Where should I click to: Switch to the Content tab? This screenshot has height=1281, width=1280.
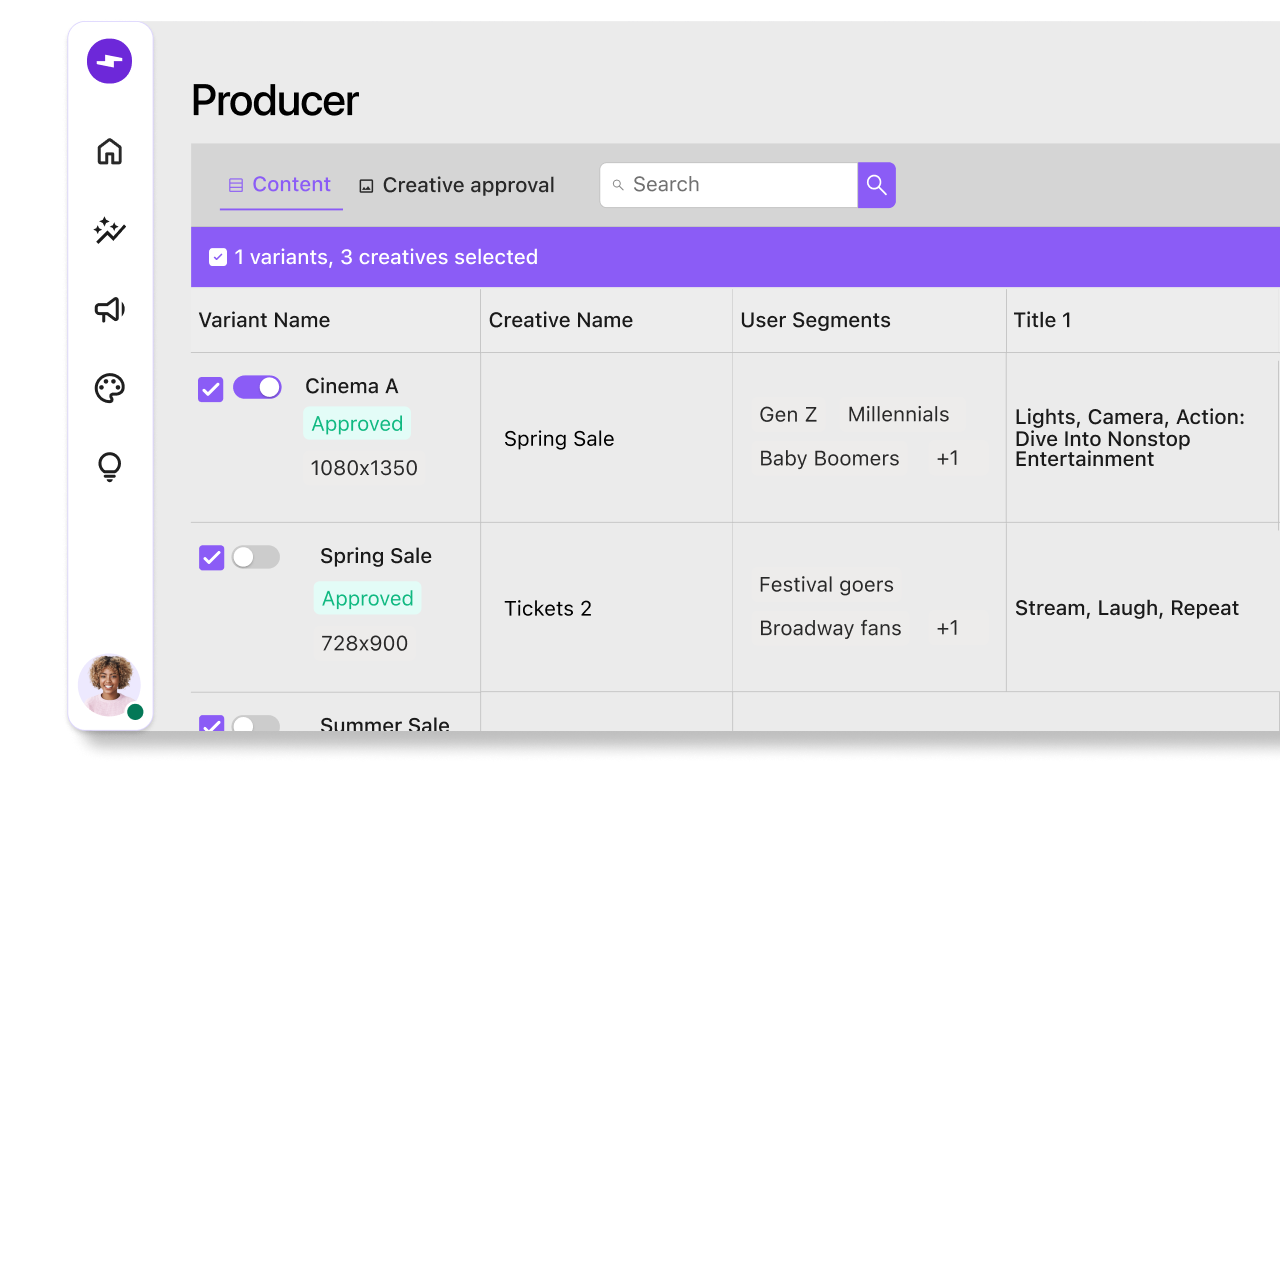[281, 185]
